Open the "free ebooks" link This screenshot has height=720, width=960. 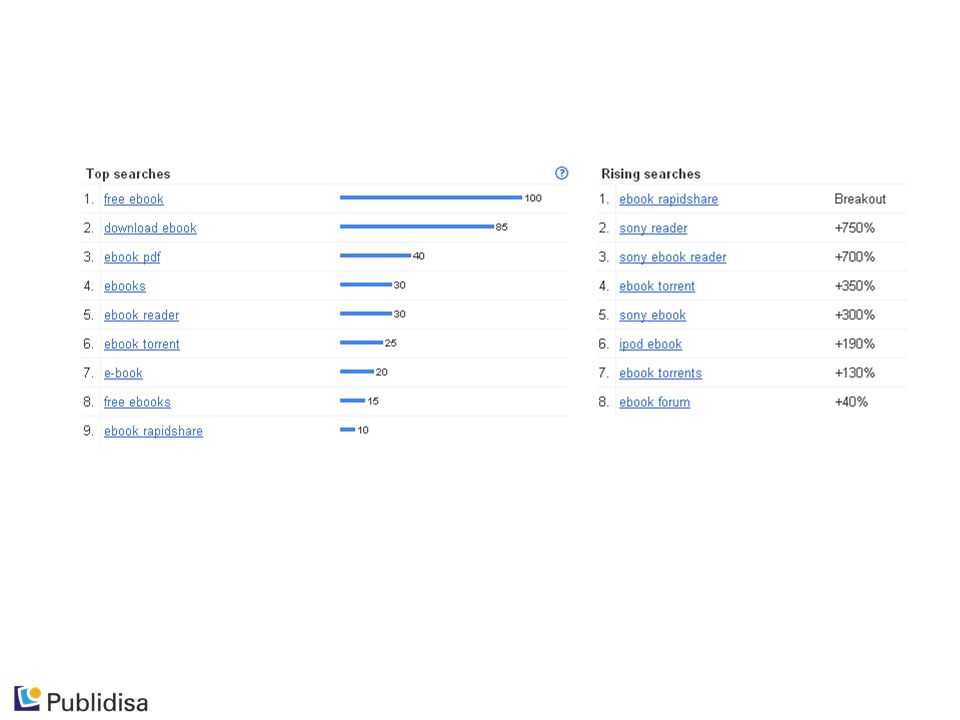coord(137,402)
